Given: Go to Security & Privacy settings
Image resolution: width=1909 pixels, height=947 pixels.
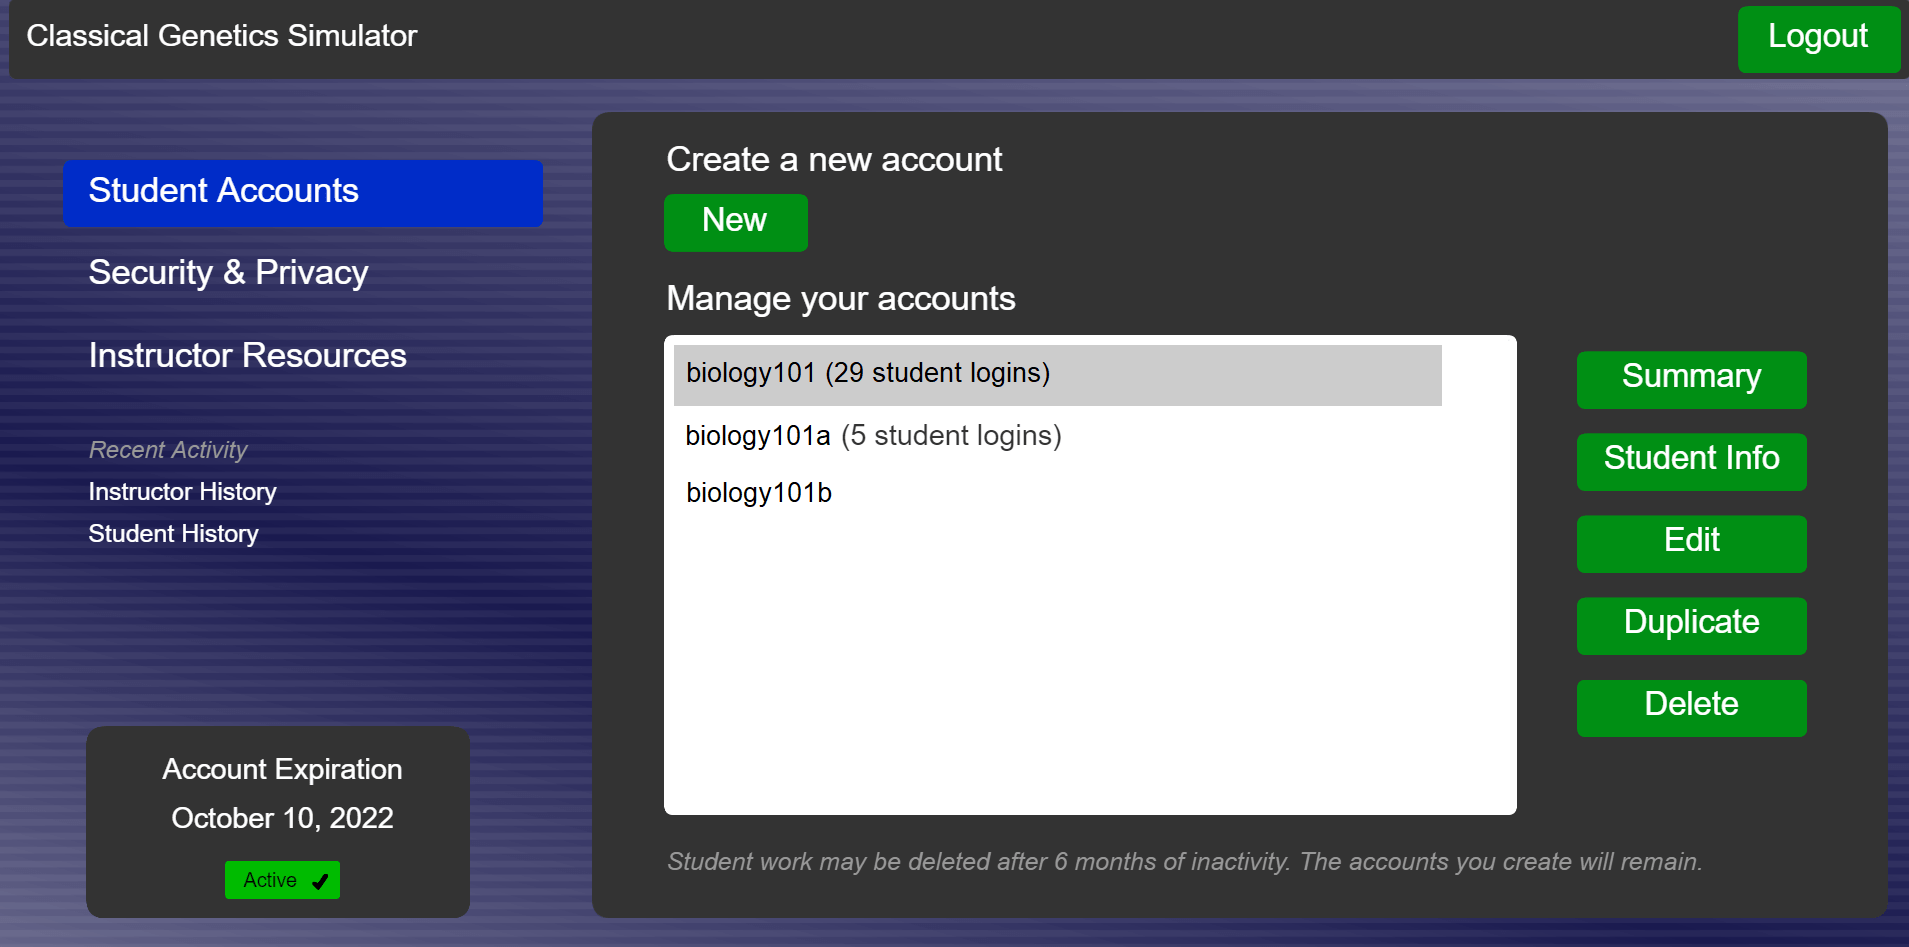Looking at the screenshot, I should pyautogui.click(x=228, y=273).
